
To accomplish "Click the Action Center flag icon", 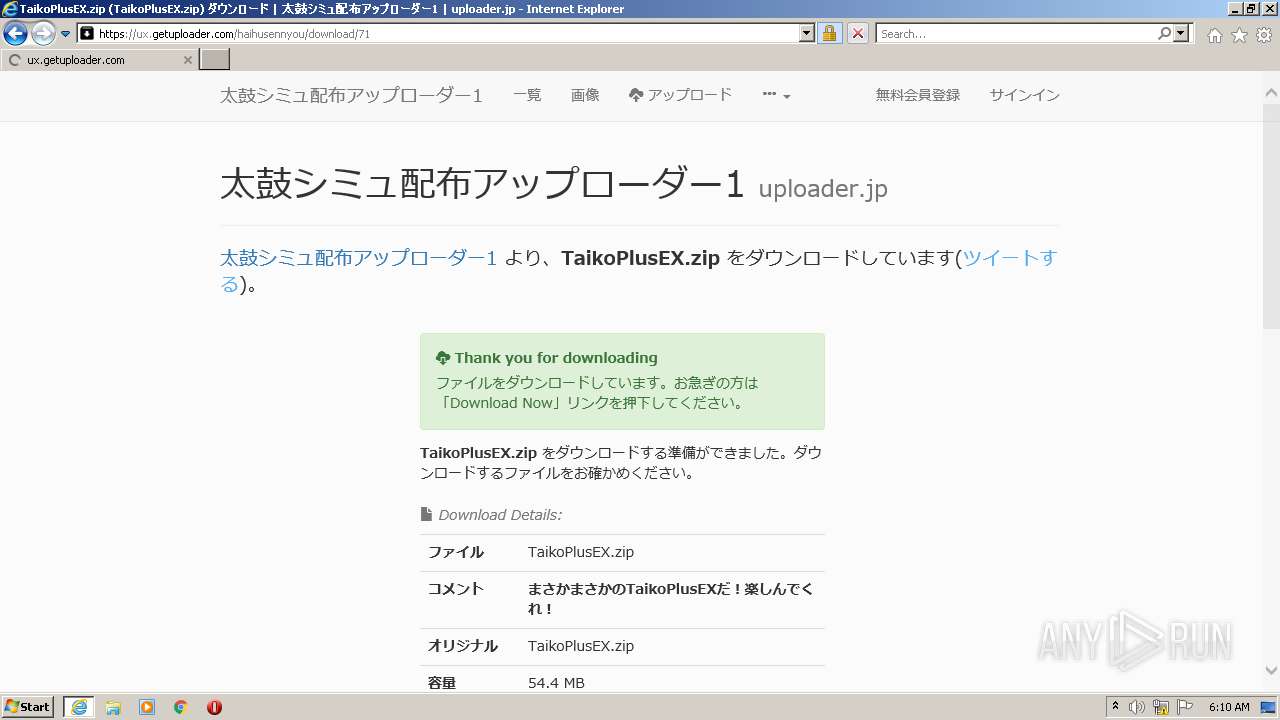I will pyautogui.click(x=1185, y=707).
